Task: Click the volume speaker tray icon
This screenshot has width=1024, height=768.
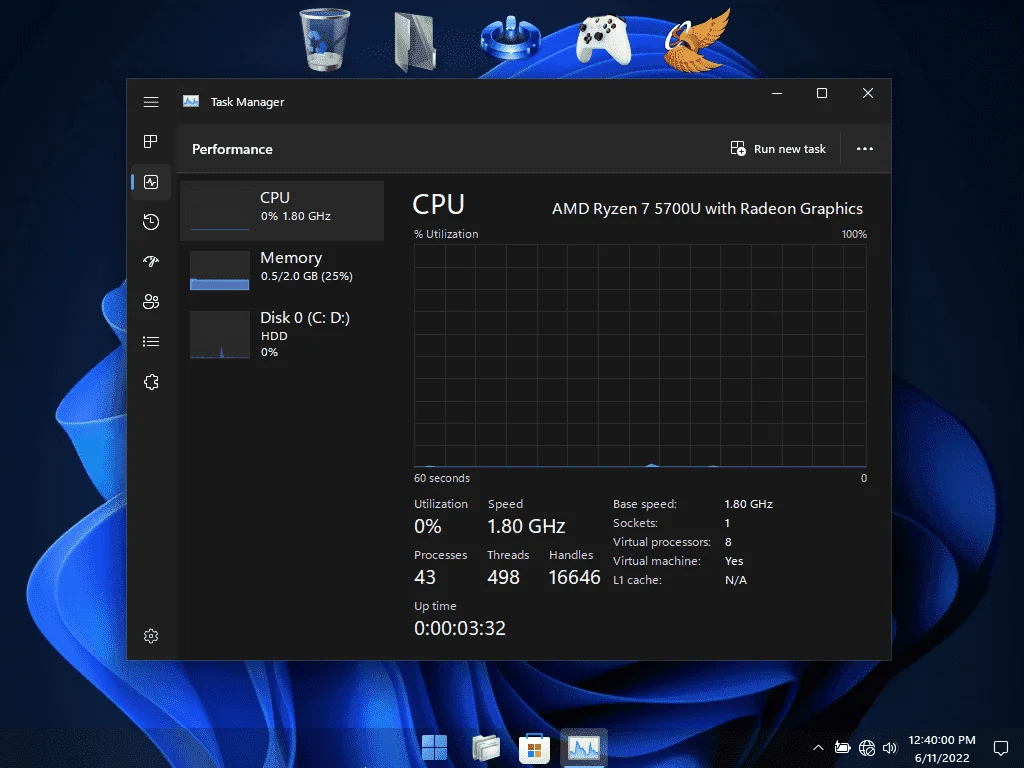Action: [889, 748]
